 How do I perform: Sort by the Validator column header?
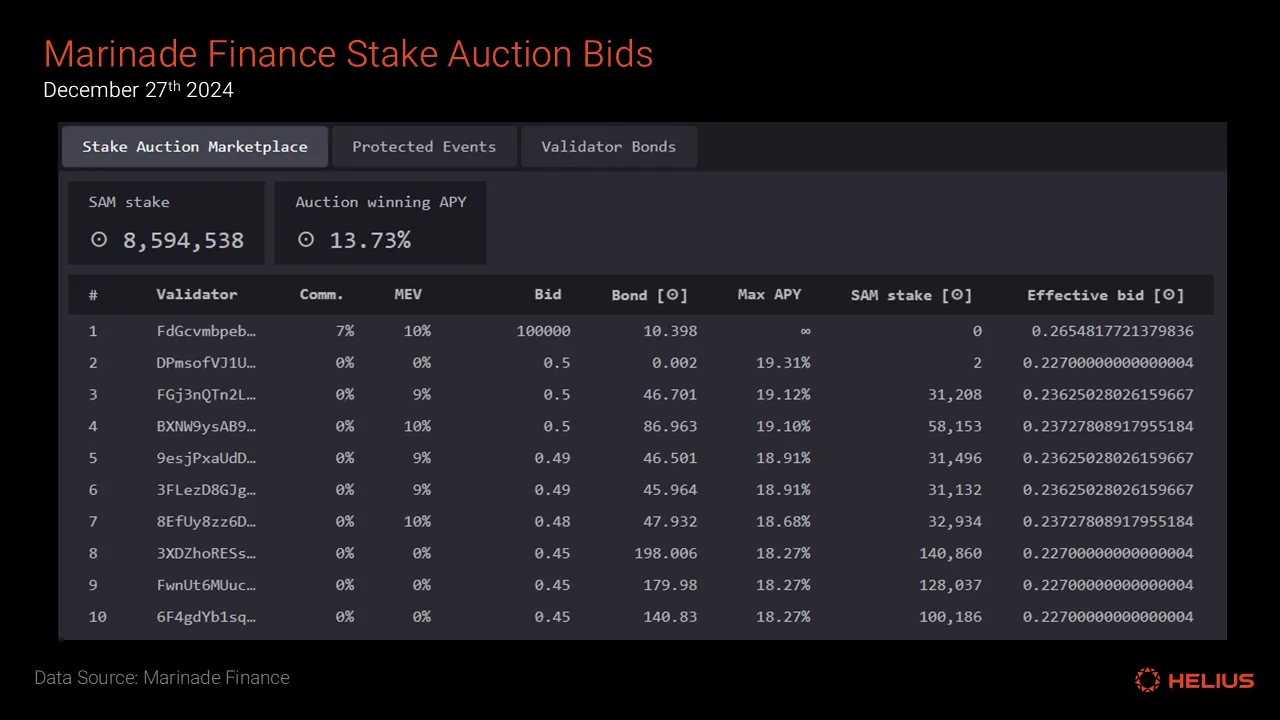(x=197, y=295)
